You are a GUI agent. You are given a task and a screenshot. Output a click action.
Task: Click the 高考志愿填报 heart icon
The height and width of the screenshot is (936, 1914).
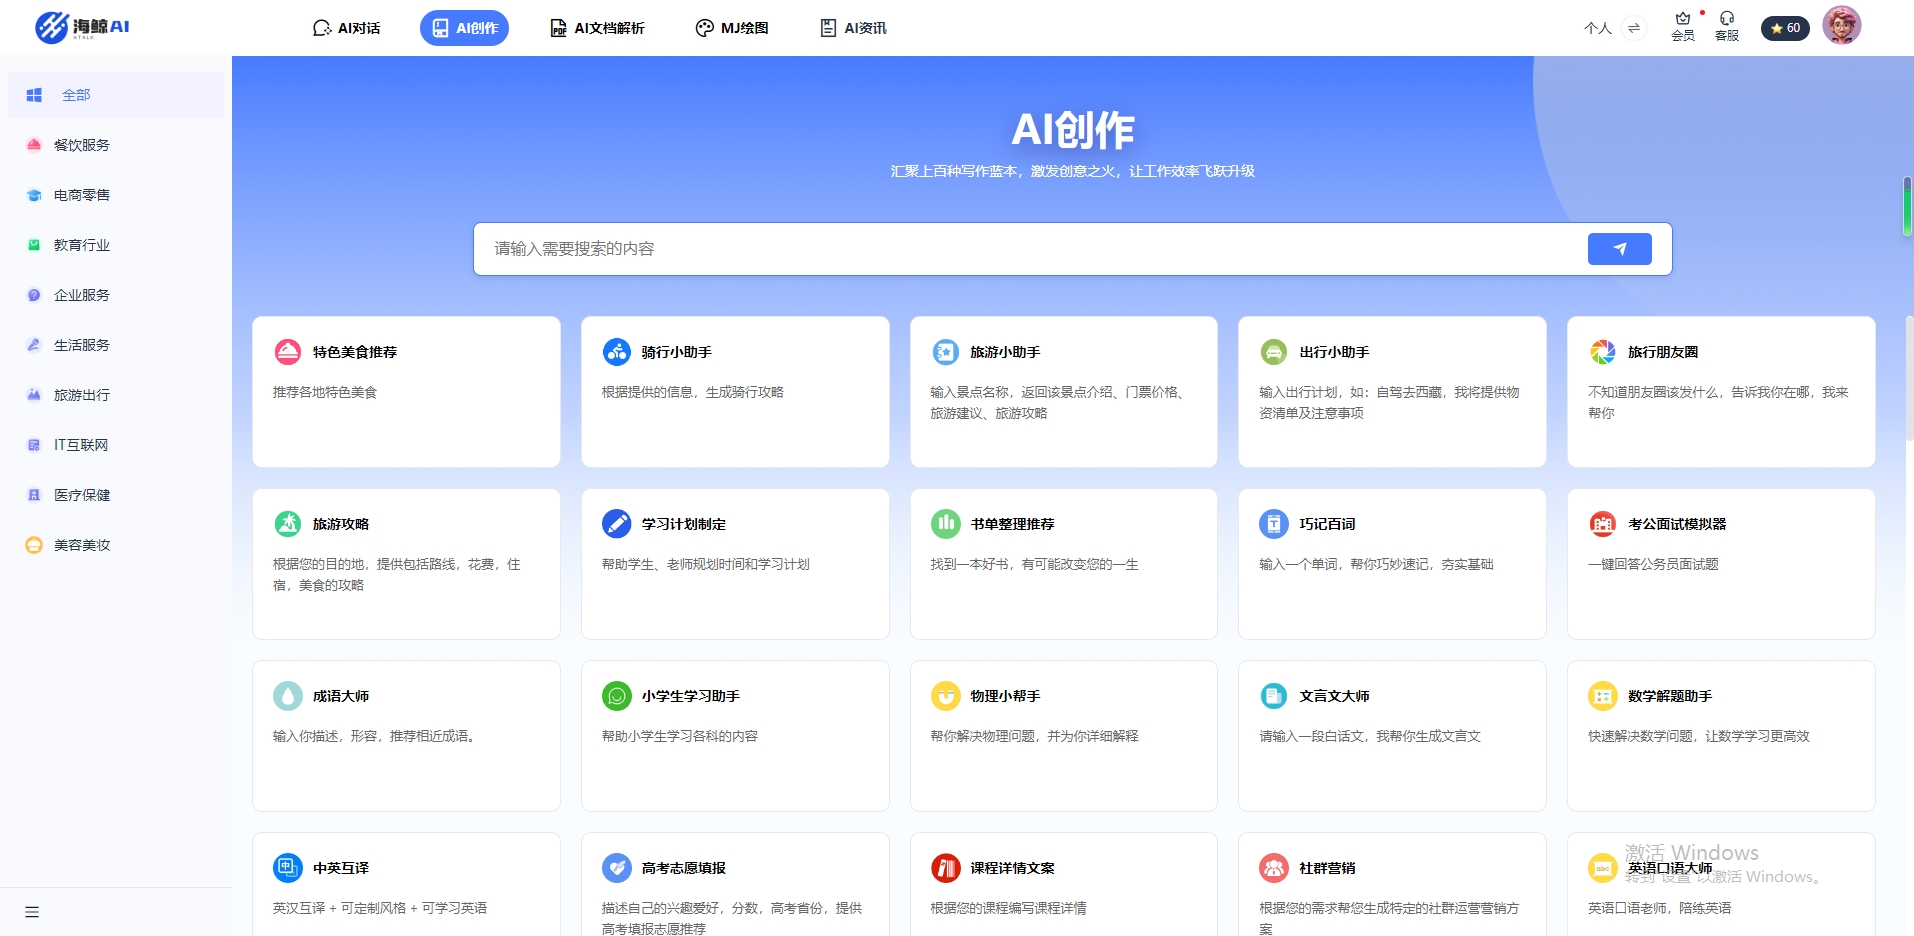[617, 868]
